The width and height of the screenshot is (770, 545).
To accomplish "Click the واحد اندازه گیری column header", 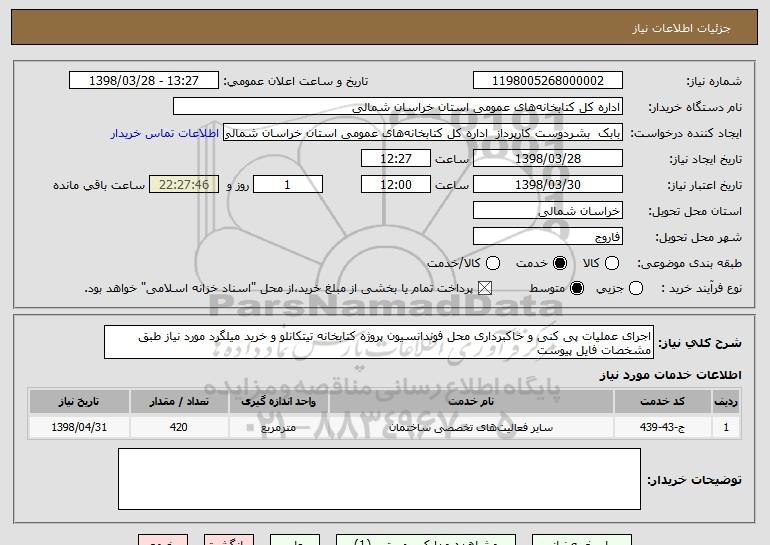I will 278,402.
